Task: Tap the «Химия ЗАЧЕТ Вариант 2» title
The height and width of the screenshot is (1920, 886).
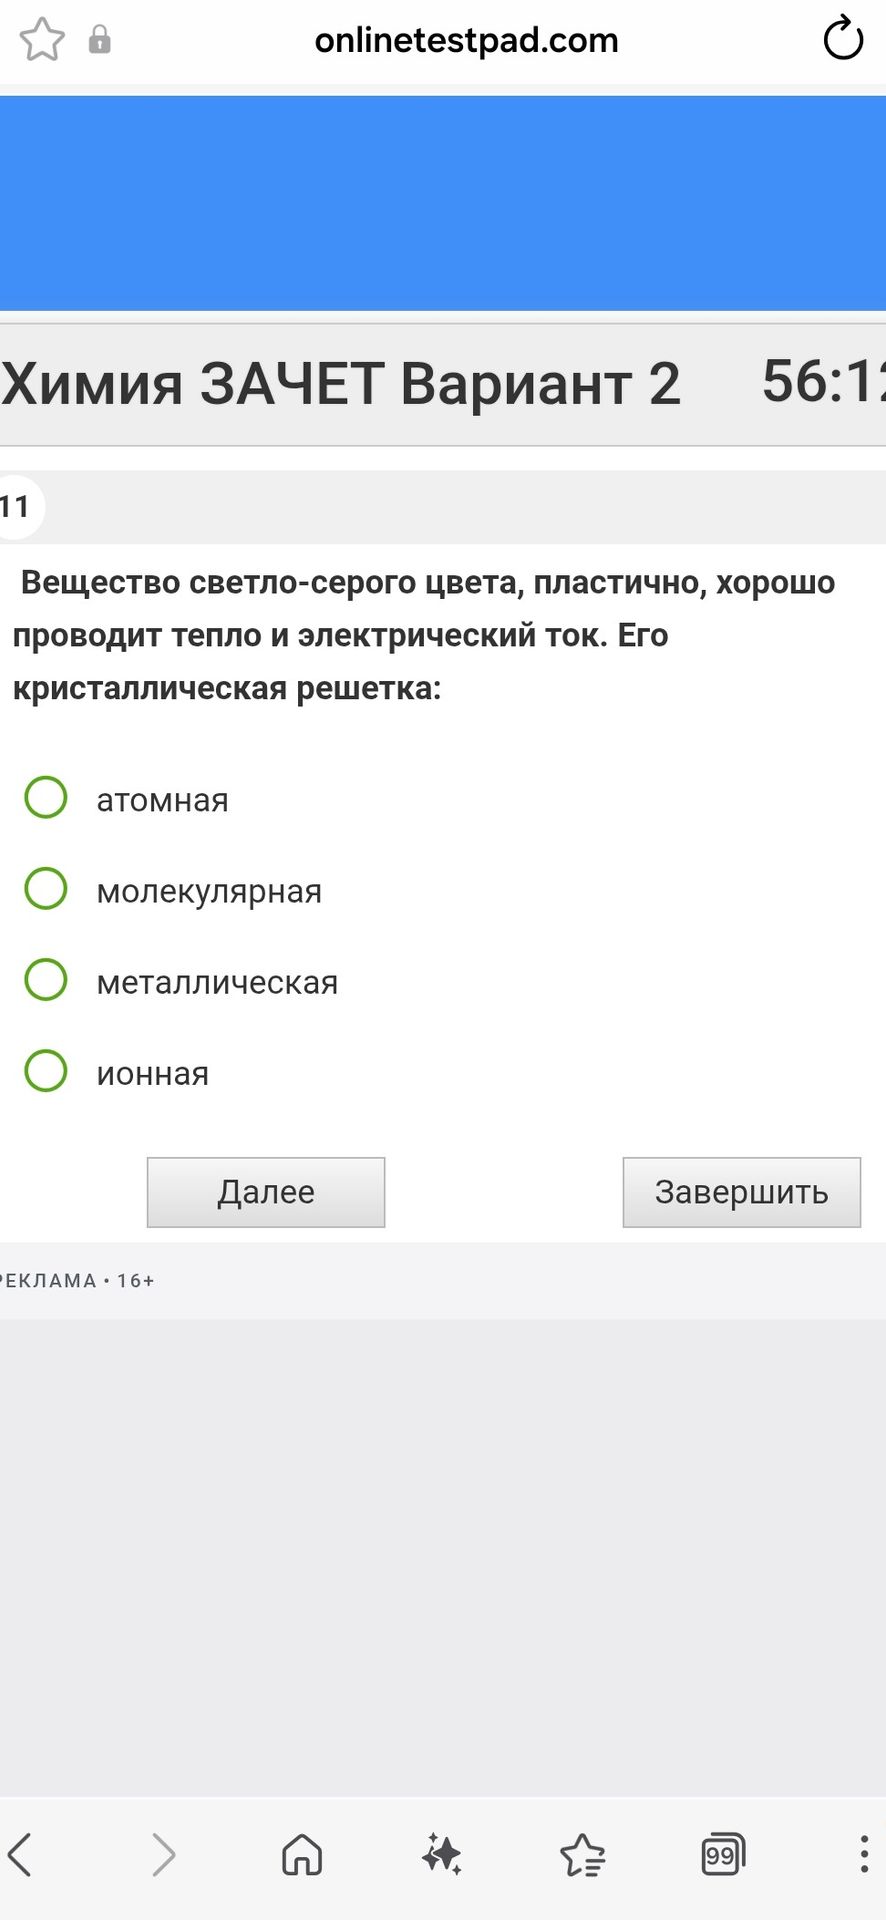Action: click(x=341, y=384)
